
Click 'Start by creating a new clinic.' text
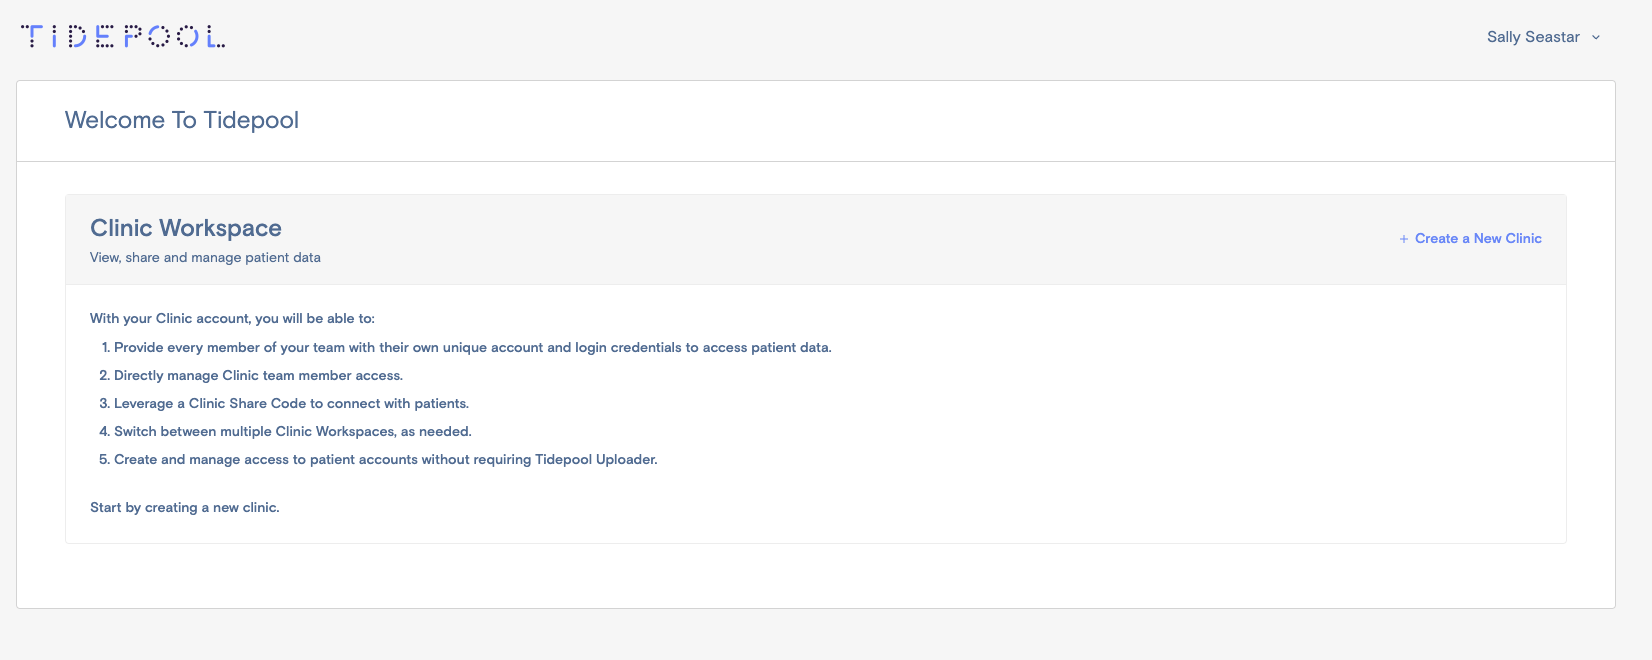point(185,508)
